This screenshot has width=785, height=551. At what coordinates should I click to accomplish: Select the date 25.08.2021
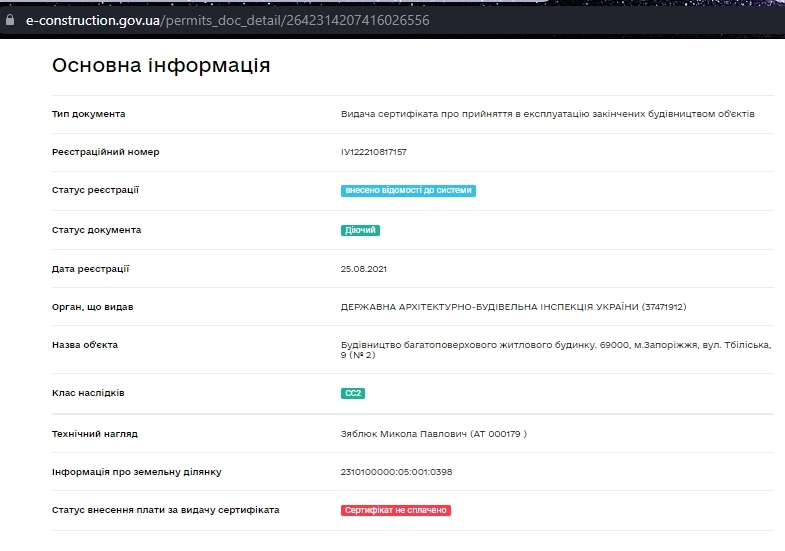point(363,269)
